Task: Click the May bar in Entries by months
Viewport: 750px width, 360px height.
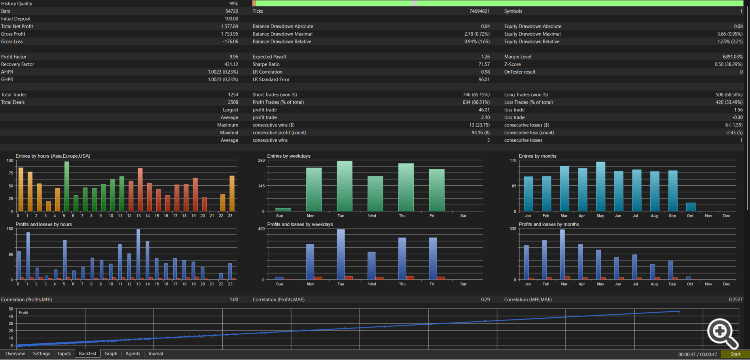Action: tap(600, 187)
